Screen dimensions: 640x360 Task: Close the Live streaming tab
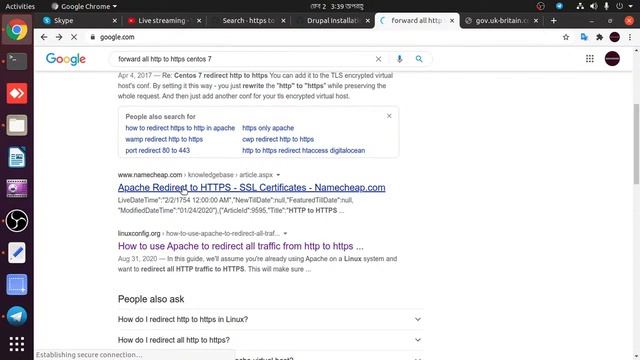pyautogui.click(x=199, y=20)
